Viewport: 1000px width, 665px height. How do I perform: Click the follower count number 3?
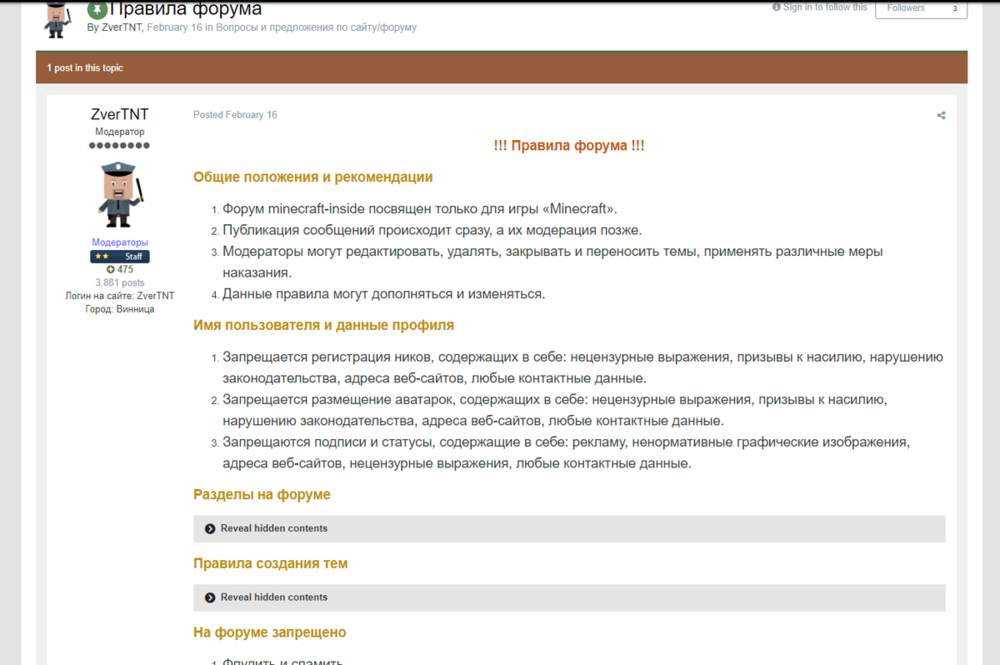(x=955, y=8)
